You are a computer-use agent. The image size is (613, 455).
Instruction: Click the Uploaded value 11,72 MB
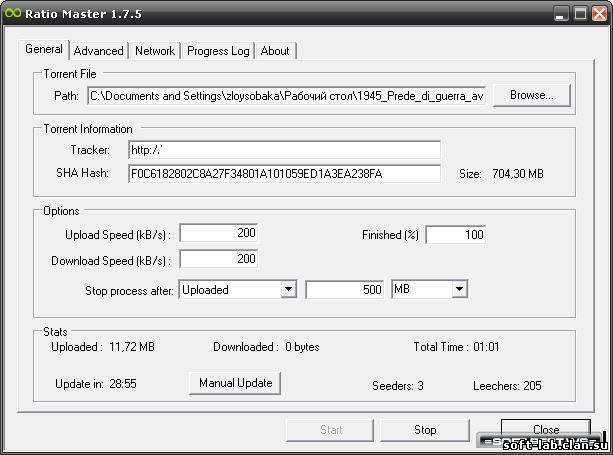pos(132,347)
